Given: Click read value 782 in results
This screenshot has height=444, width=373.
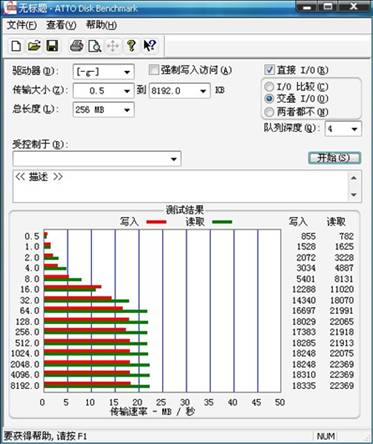Looking at the screenshot, I should pos(346,236).
